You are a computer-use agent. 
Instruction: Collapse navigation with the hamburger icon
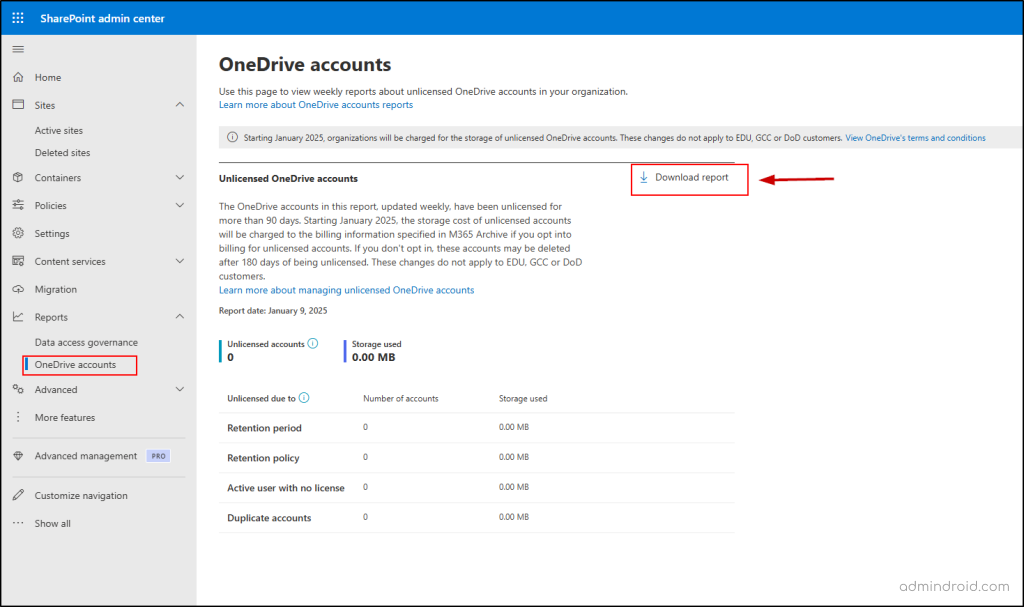pyautogui.click(x=18, y=49)
